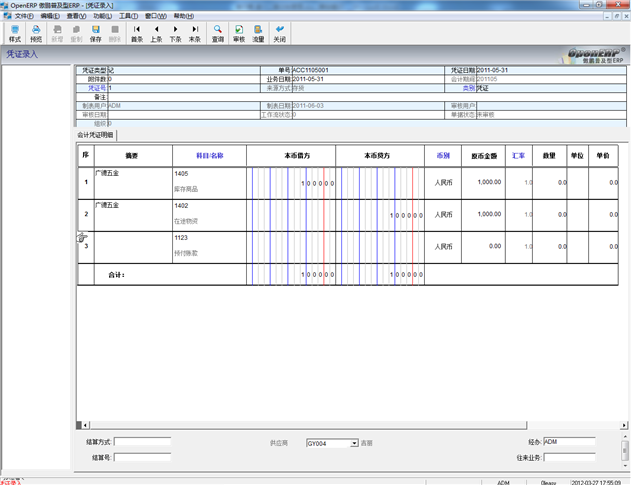Open the 文件 menu
The width and height of the screenshot is (631, 485).
[x=22, y=16]
